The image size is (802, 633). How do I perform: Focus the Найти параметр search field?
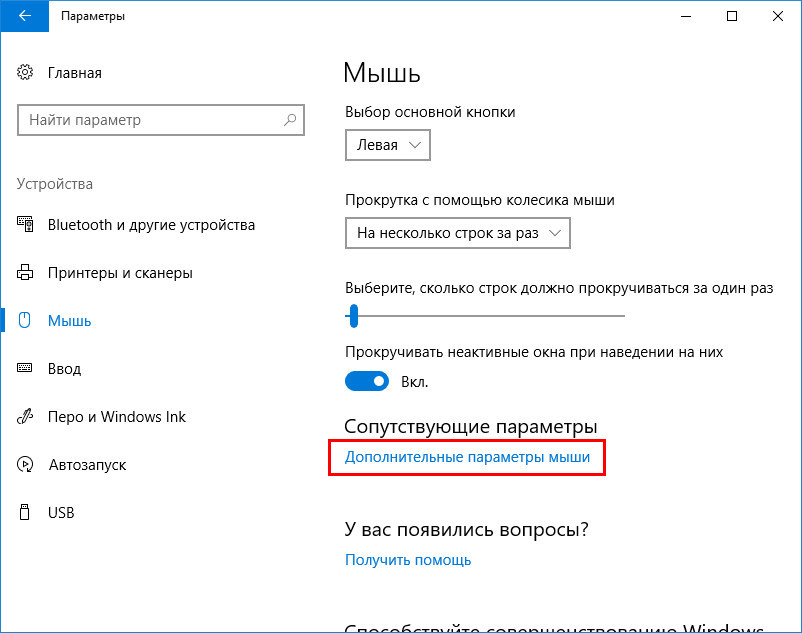click(x=161, y=120)
